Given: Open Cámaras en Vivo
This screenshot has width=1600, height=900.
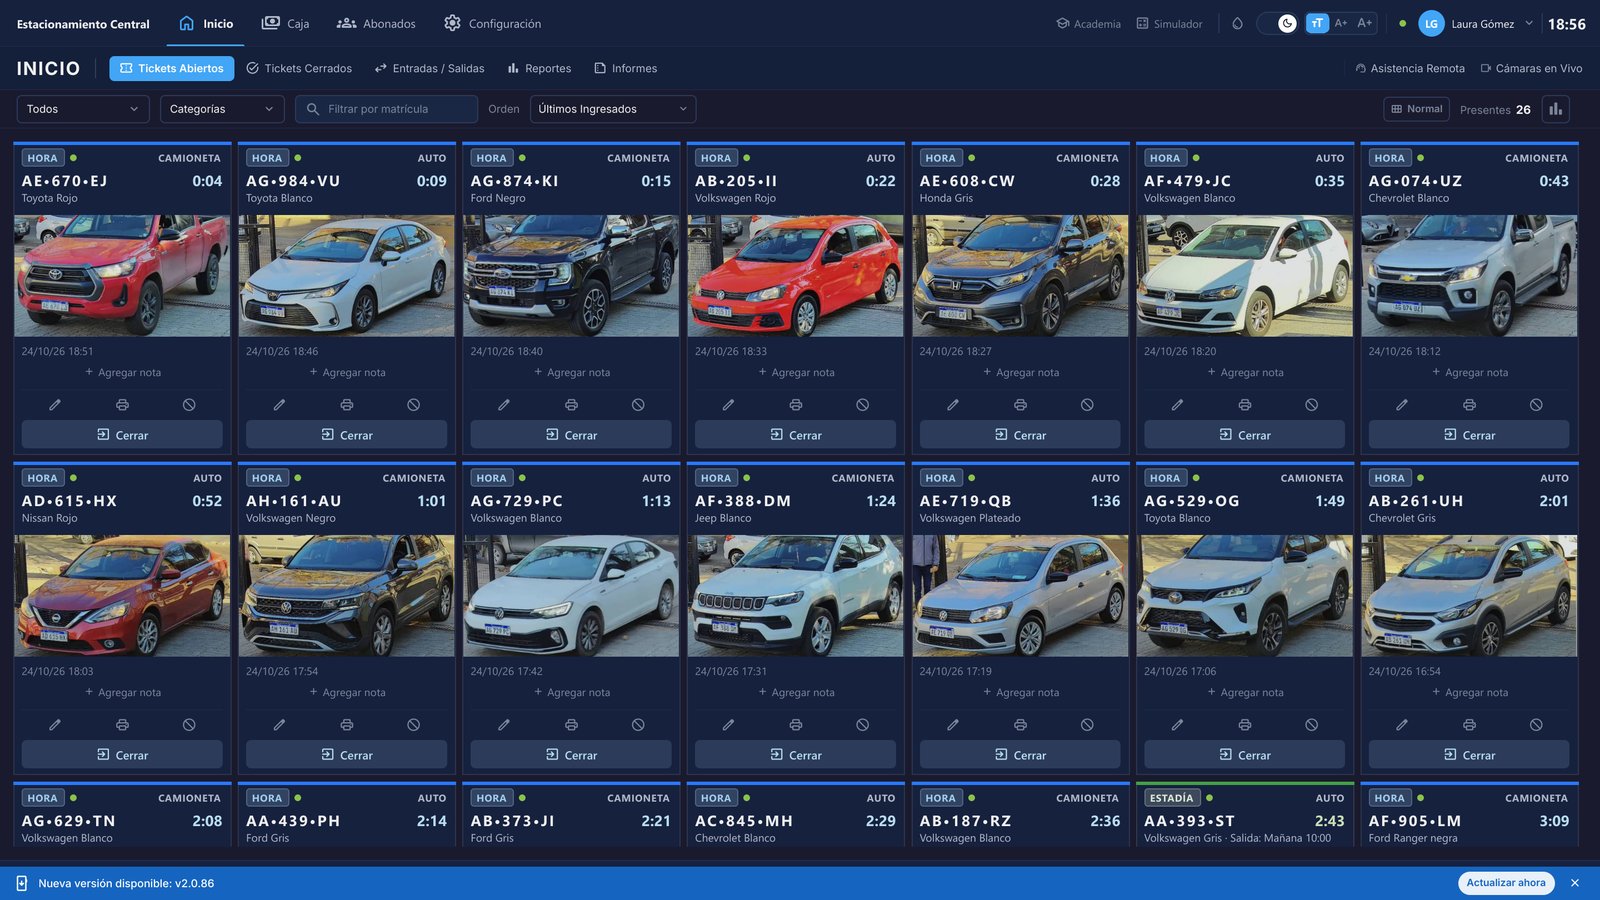Looking at the screenshot, I should 1531,69.
